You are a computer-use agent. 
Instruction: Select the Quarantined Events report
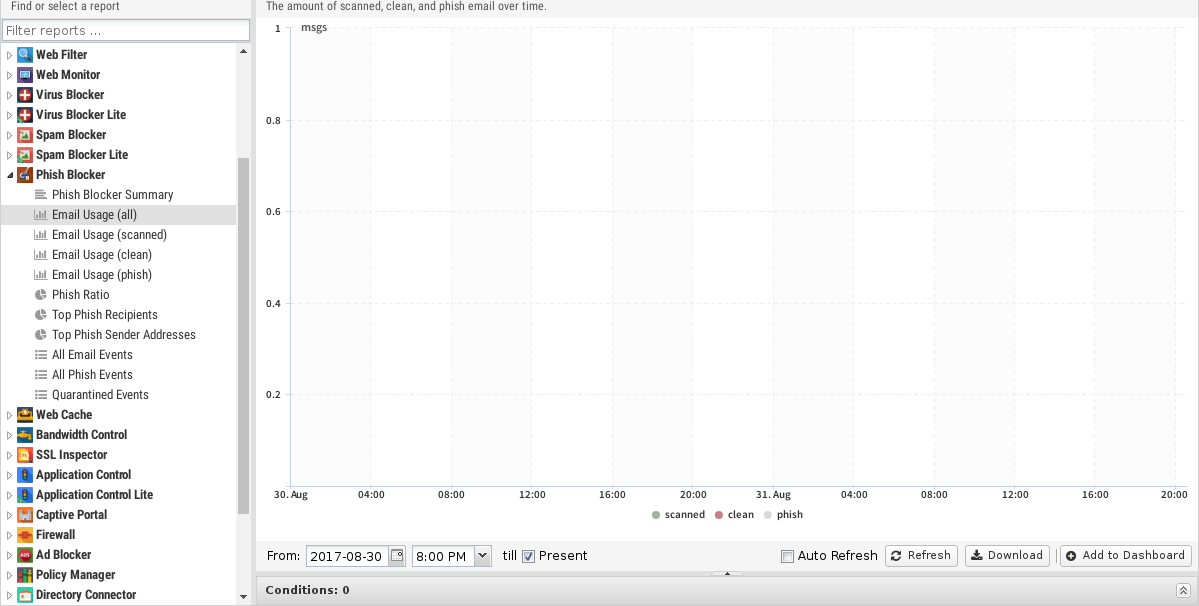pos(100,395)
